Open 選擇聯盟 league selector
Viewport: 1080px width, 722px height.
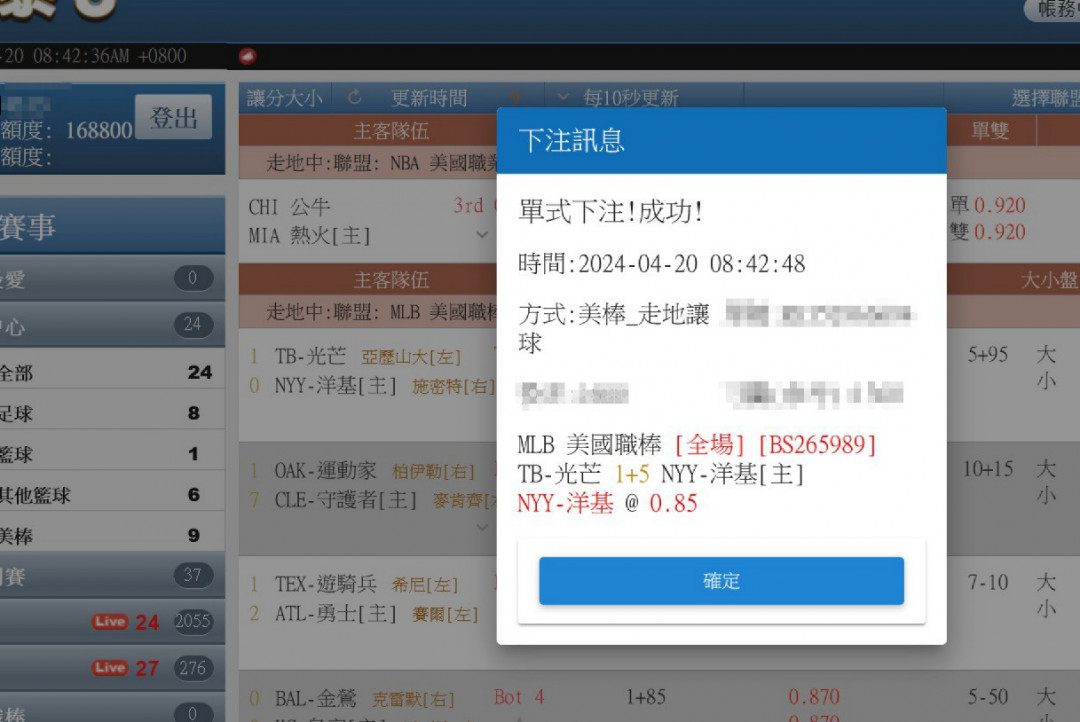[1044, 98]
